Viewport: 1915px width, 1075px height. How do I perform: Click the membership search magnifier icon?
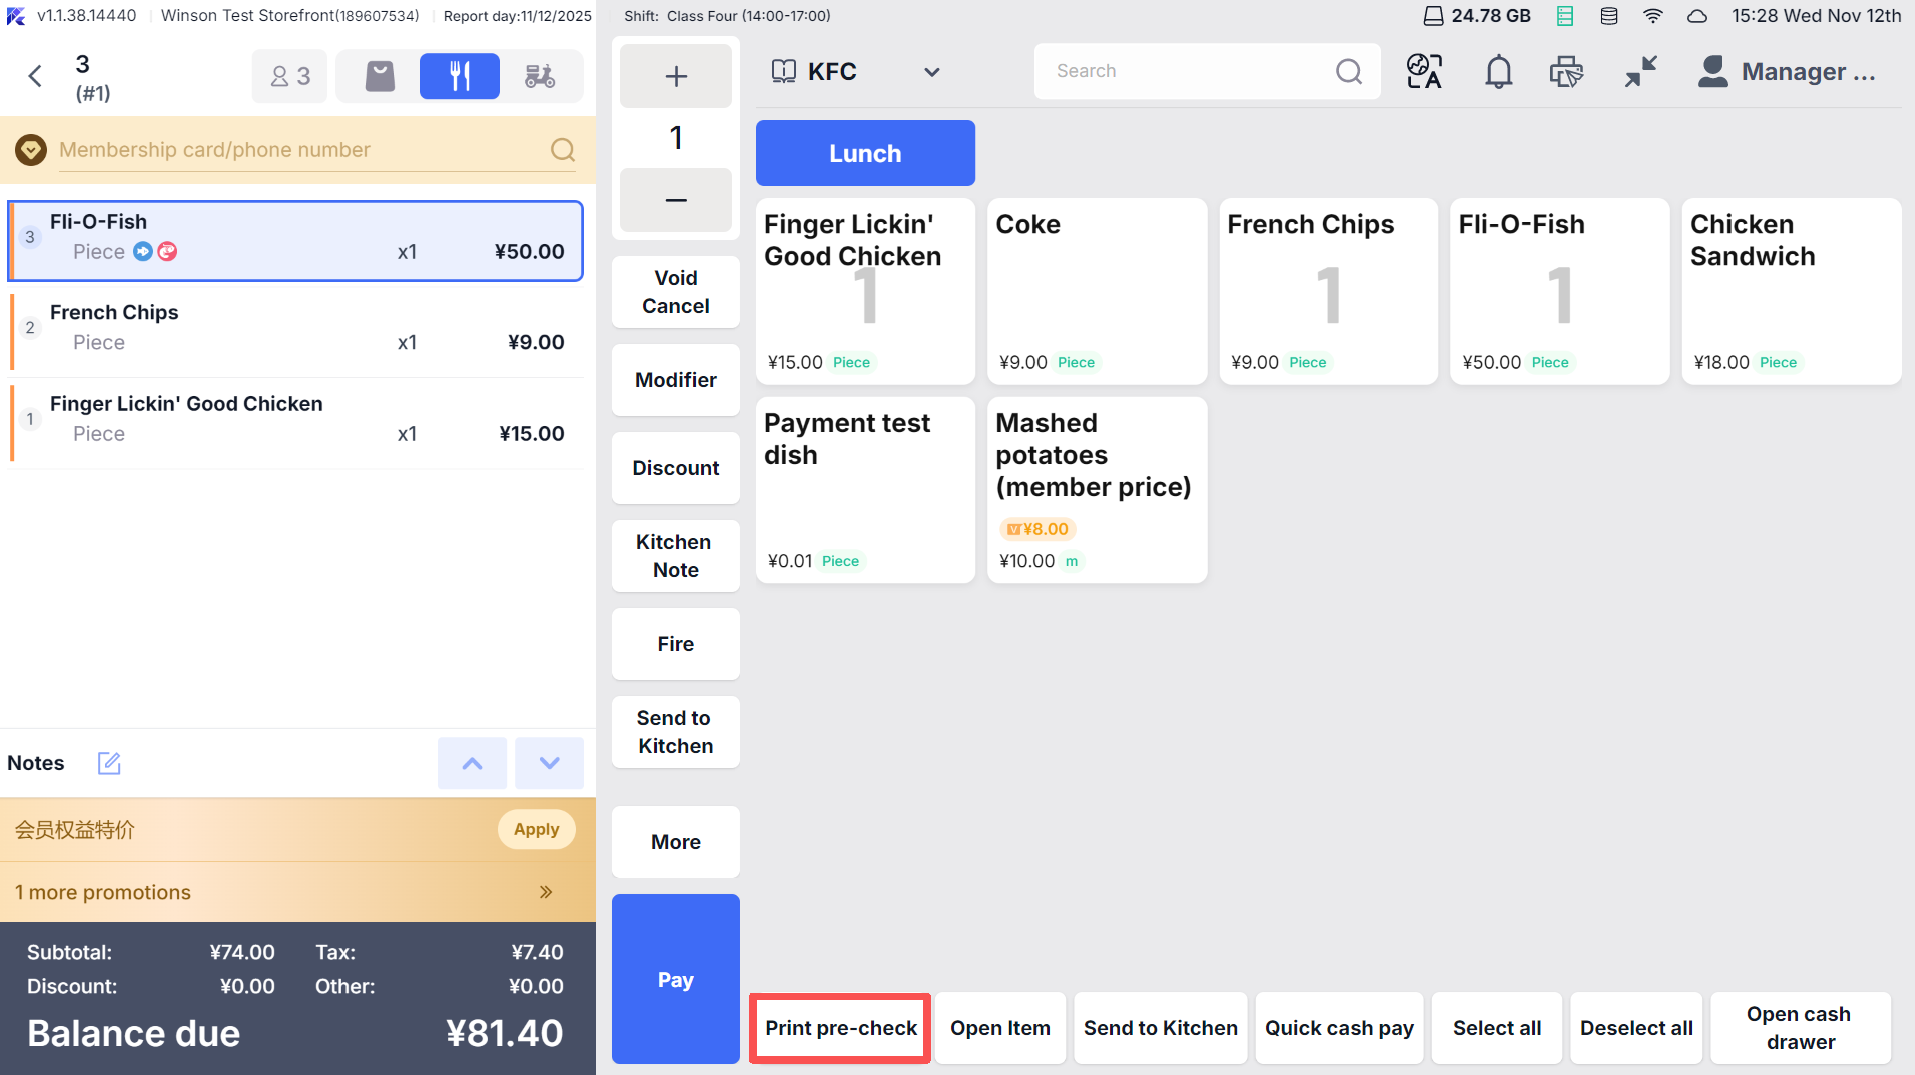click(563, 150)
